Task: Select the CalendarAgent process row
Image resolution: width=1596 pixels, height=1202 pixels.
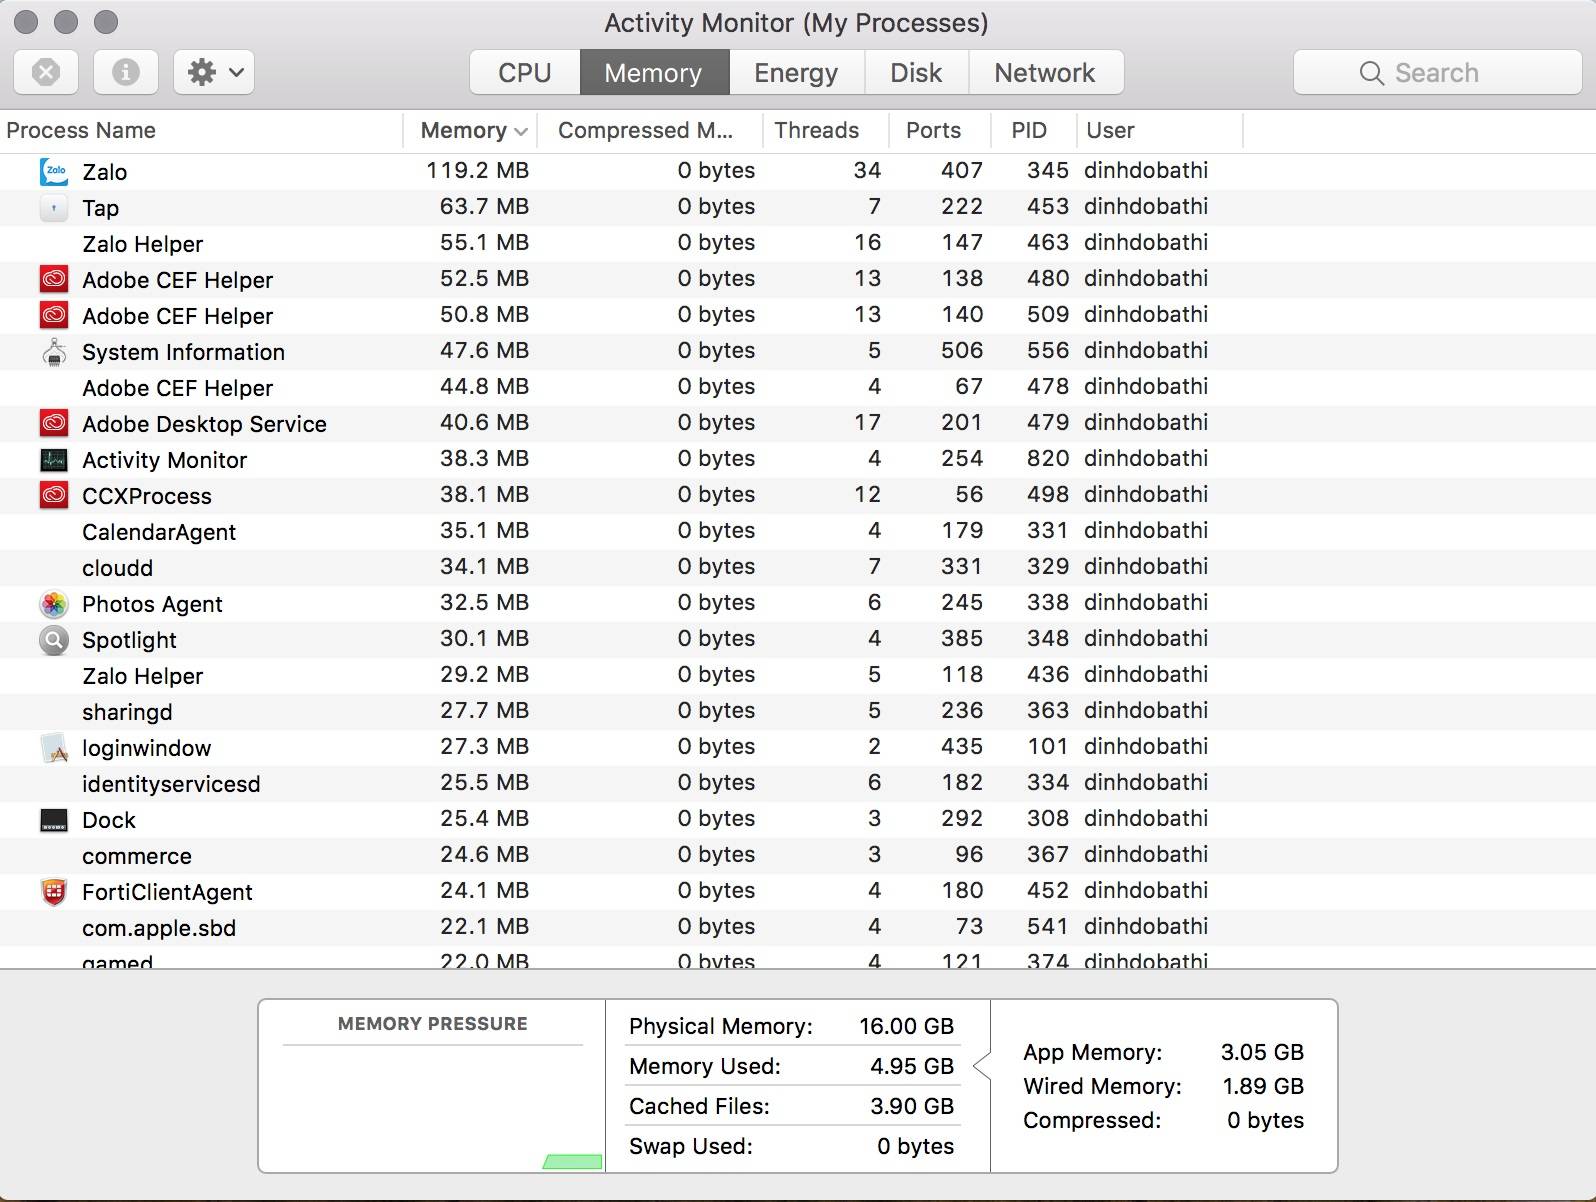Action: tap(798, 531)
